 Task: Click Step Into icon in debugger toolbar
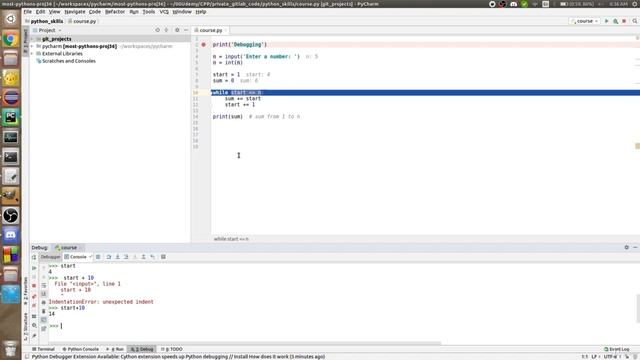[118, 257]
